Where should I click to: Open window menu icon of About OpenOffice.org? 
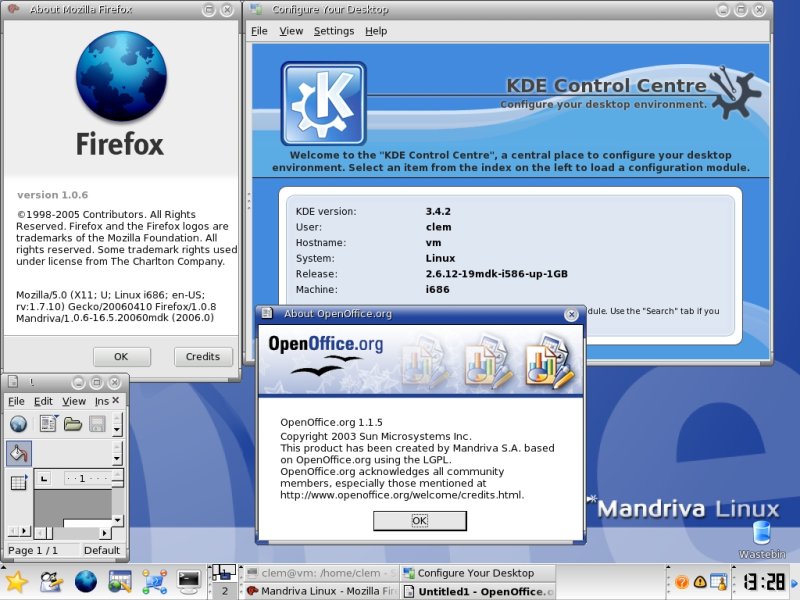click(267, 313)
